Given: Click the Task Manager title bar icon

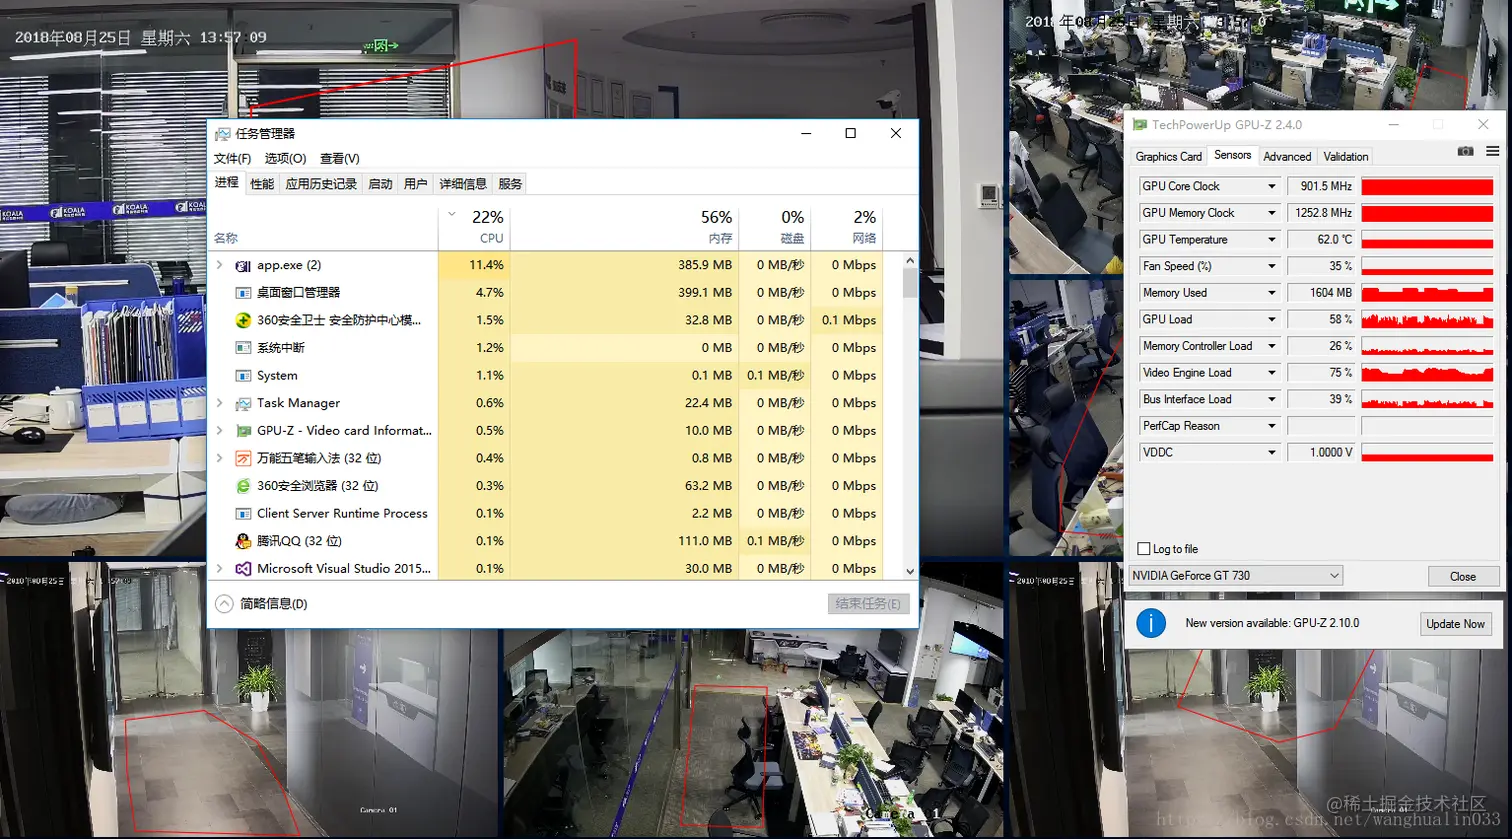Looking at the screenshot, I should pos(222,133).
